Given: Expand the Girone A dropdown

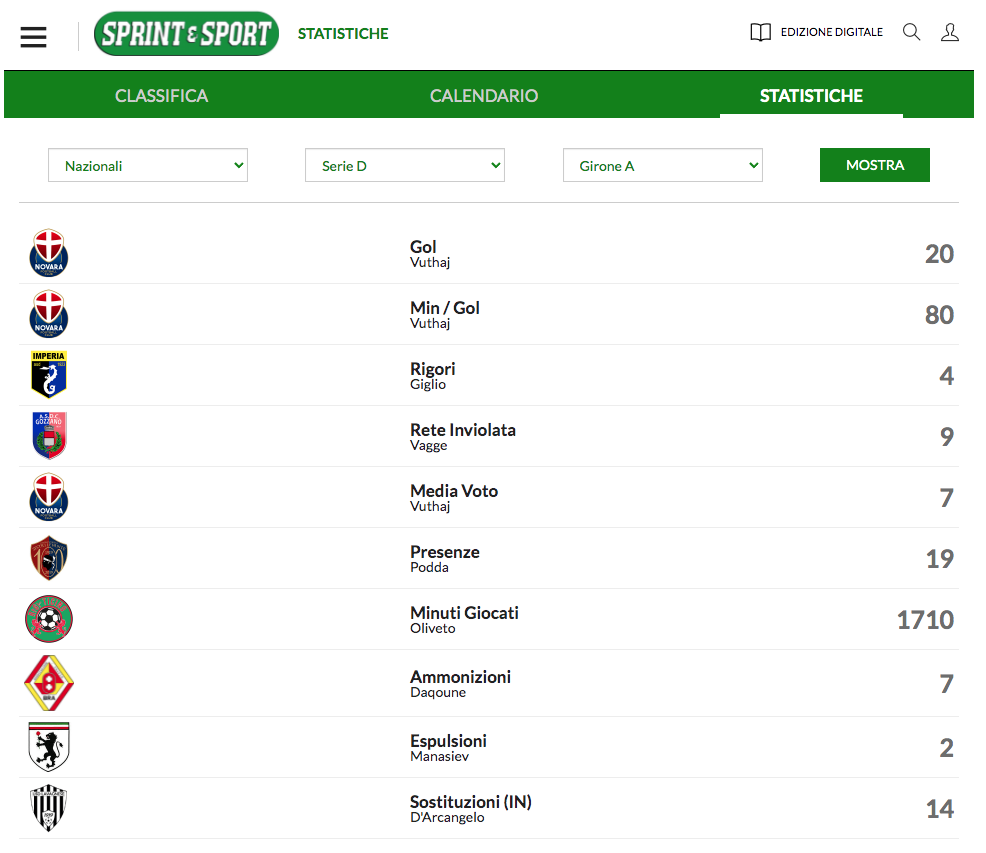Looking at the screenshot, I should point(663,166).
